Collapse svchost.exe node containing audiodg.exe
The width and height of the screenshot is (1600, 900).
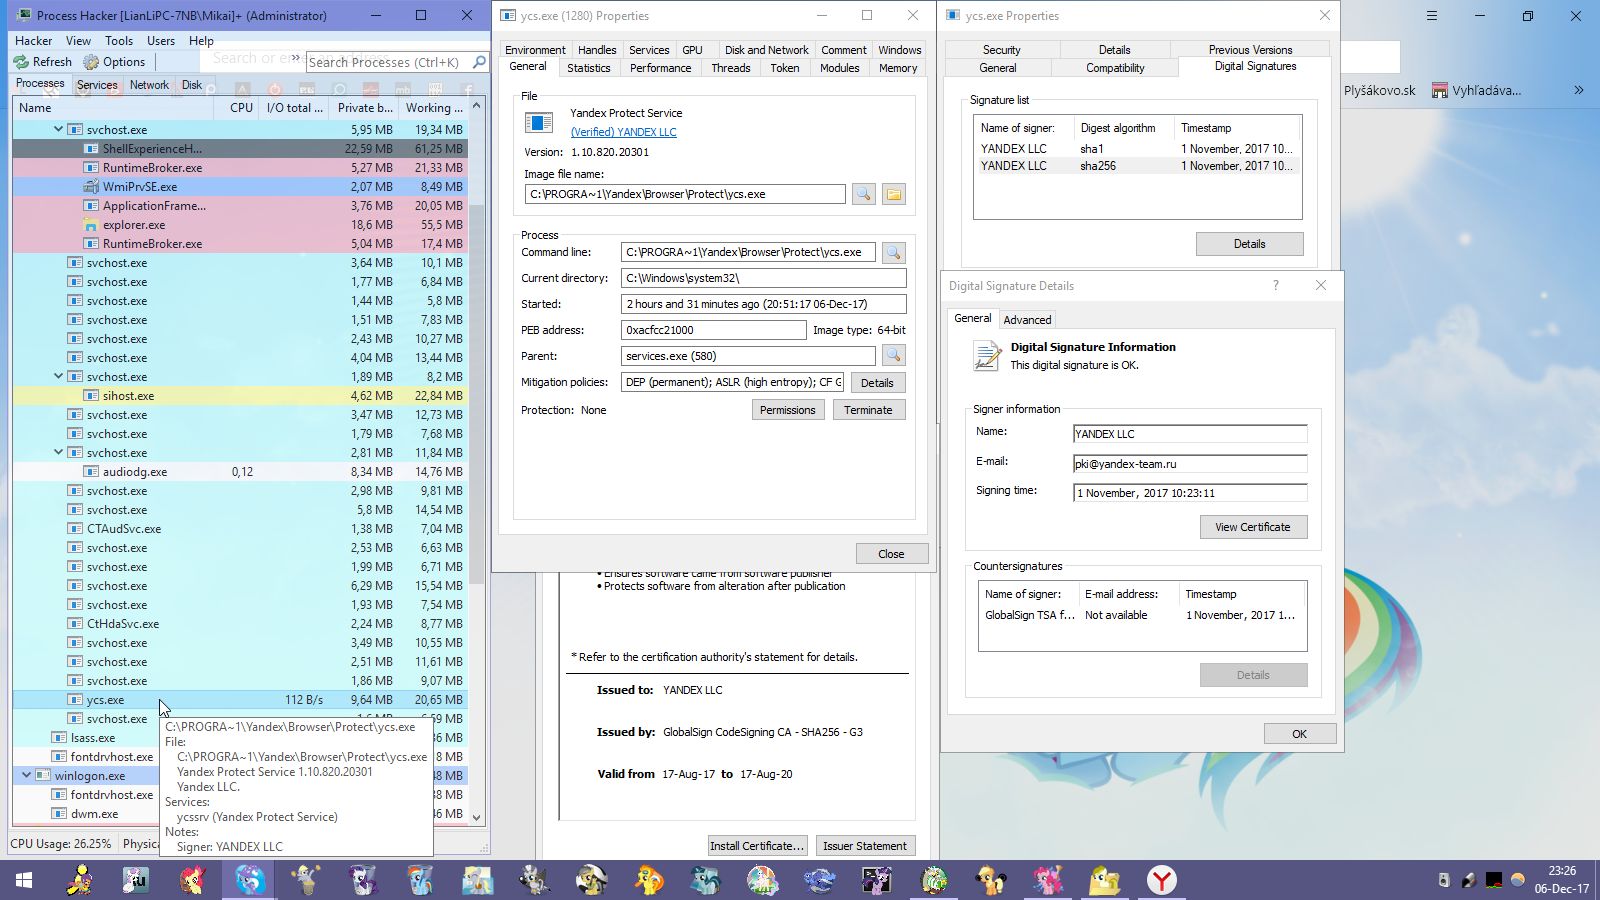[59, 453]
